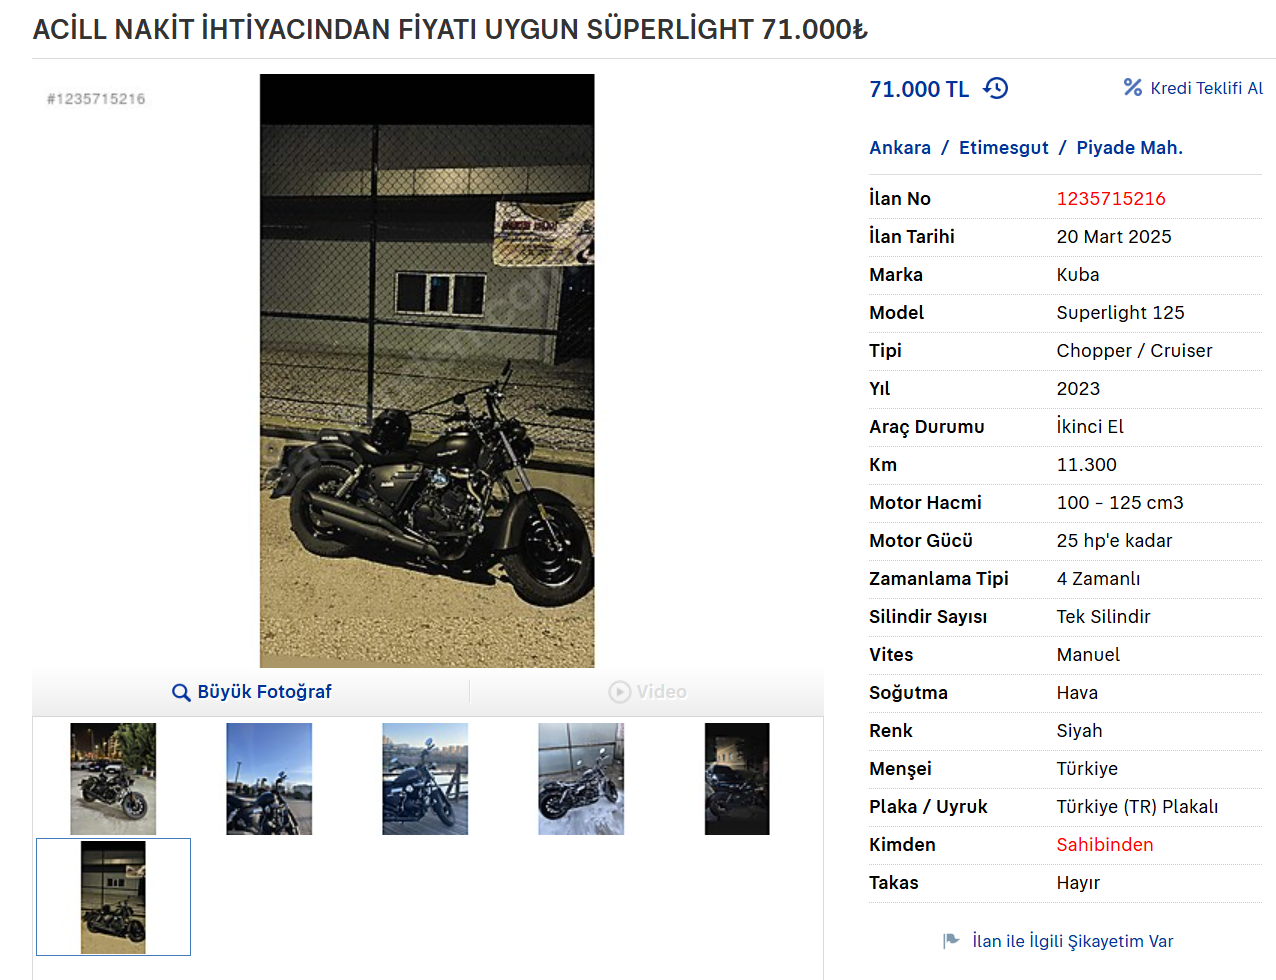Screen dimensions: 1276x980
Task: Select fourth thumbnail with snowy ground
Action: point(581,779)
